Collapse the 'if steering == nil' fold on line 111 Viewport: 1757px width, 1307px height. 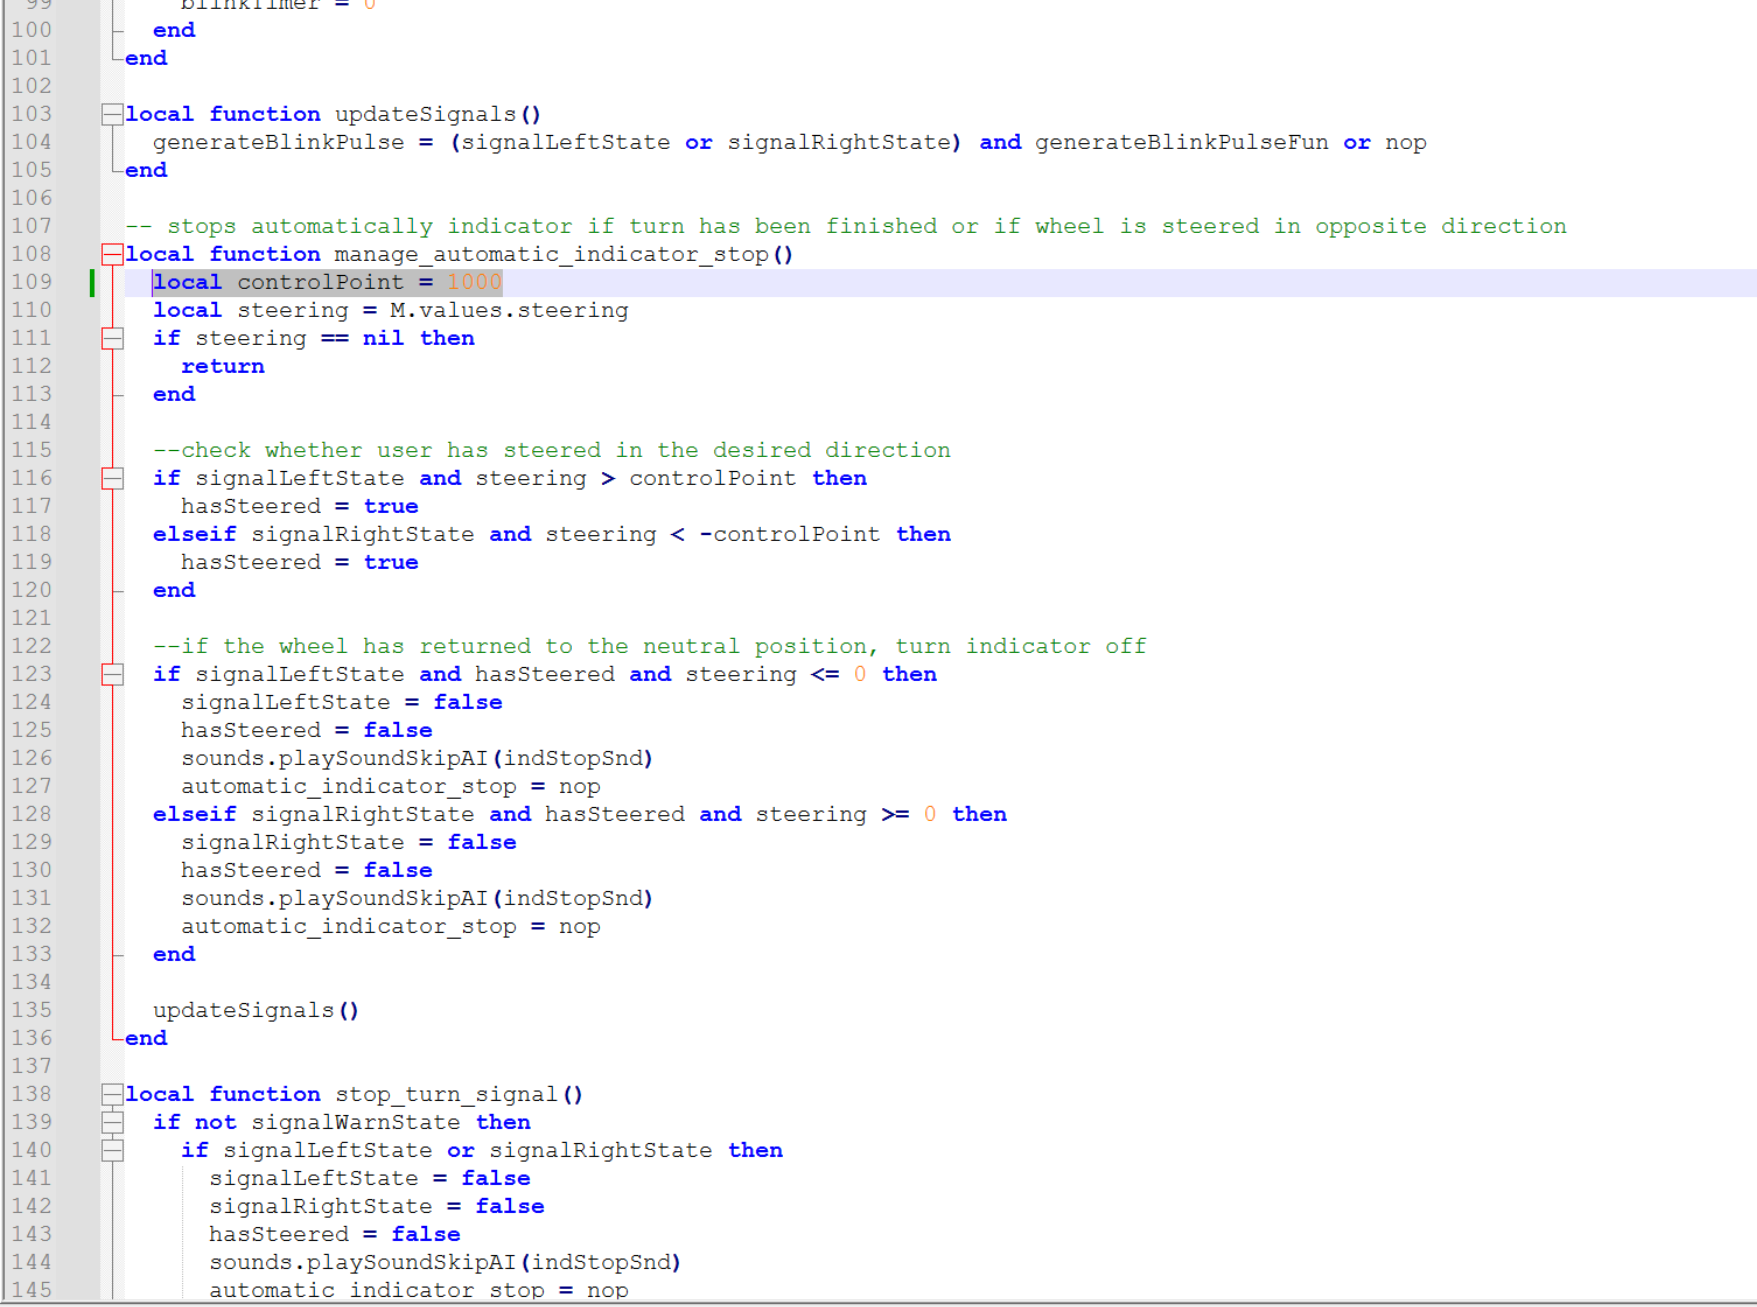pyautogui.click(x=112, y=338)
